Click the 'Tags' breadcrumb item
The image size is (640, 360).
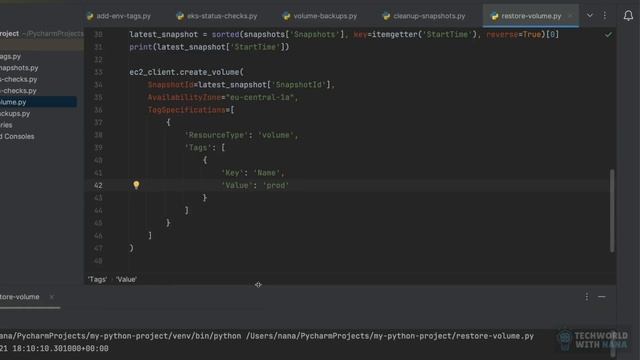click(x=97, y=280)
